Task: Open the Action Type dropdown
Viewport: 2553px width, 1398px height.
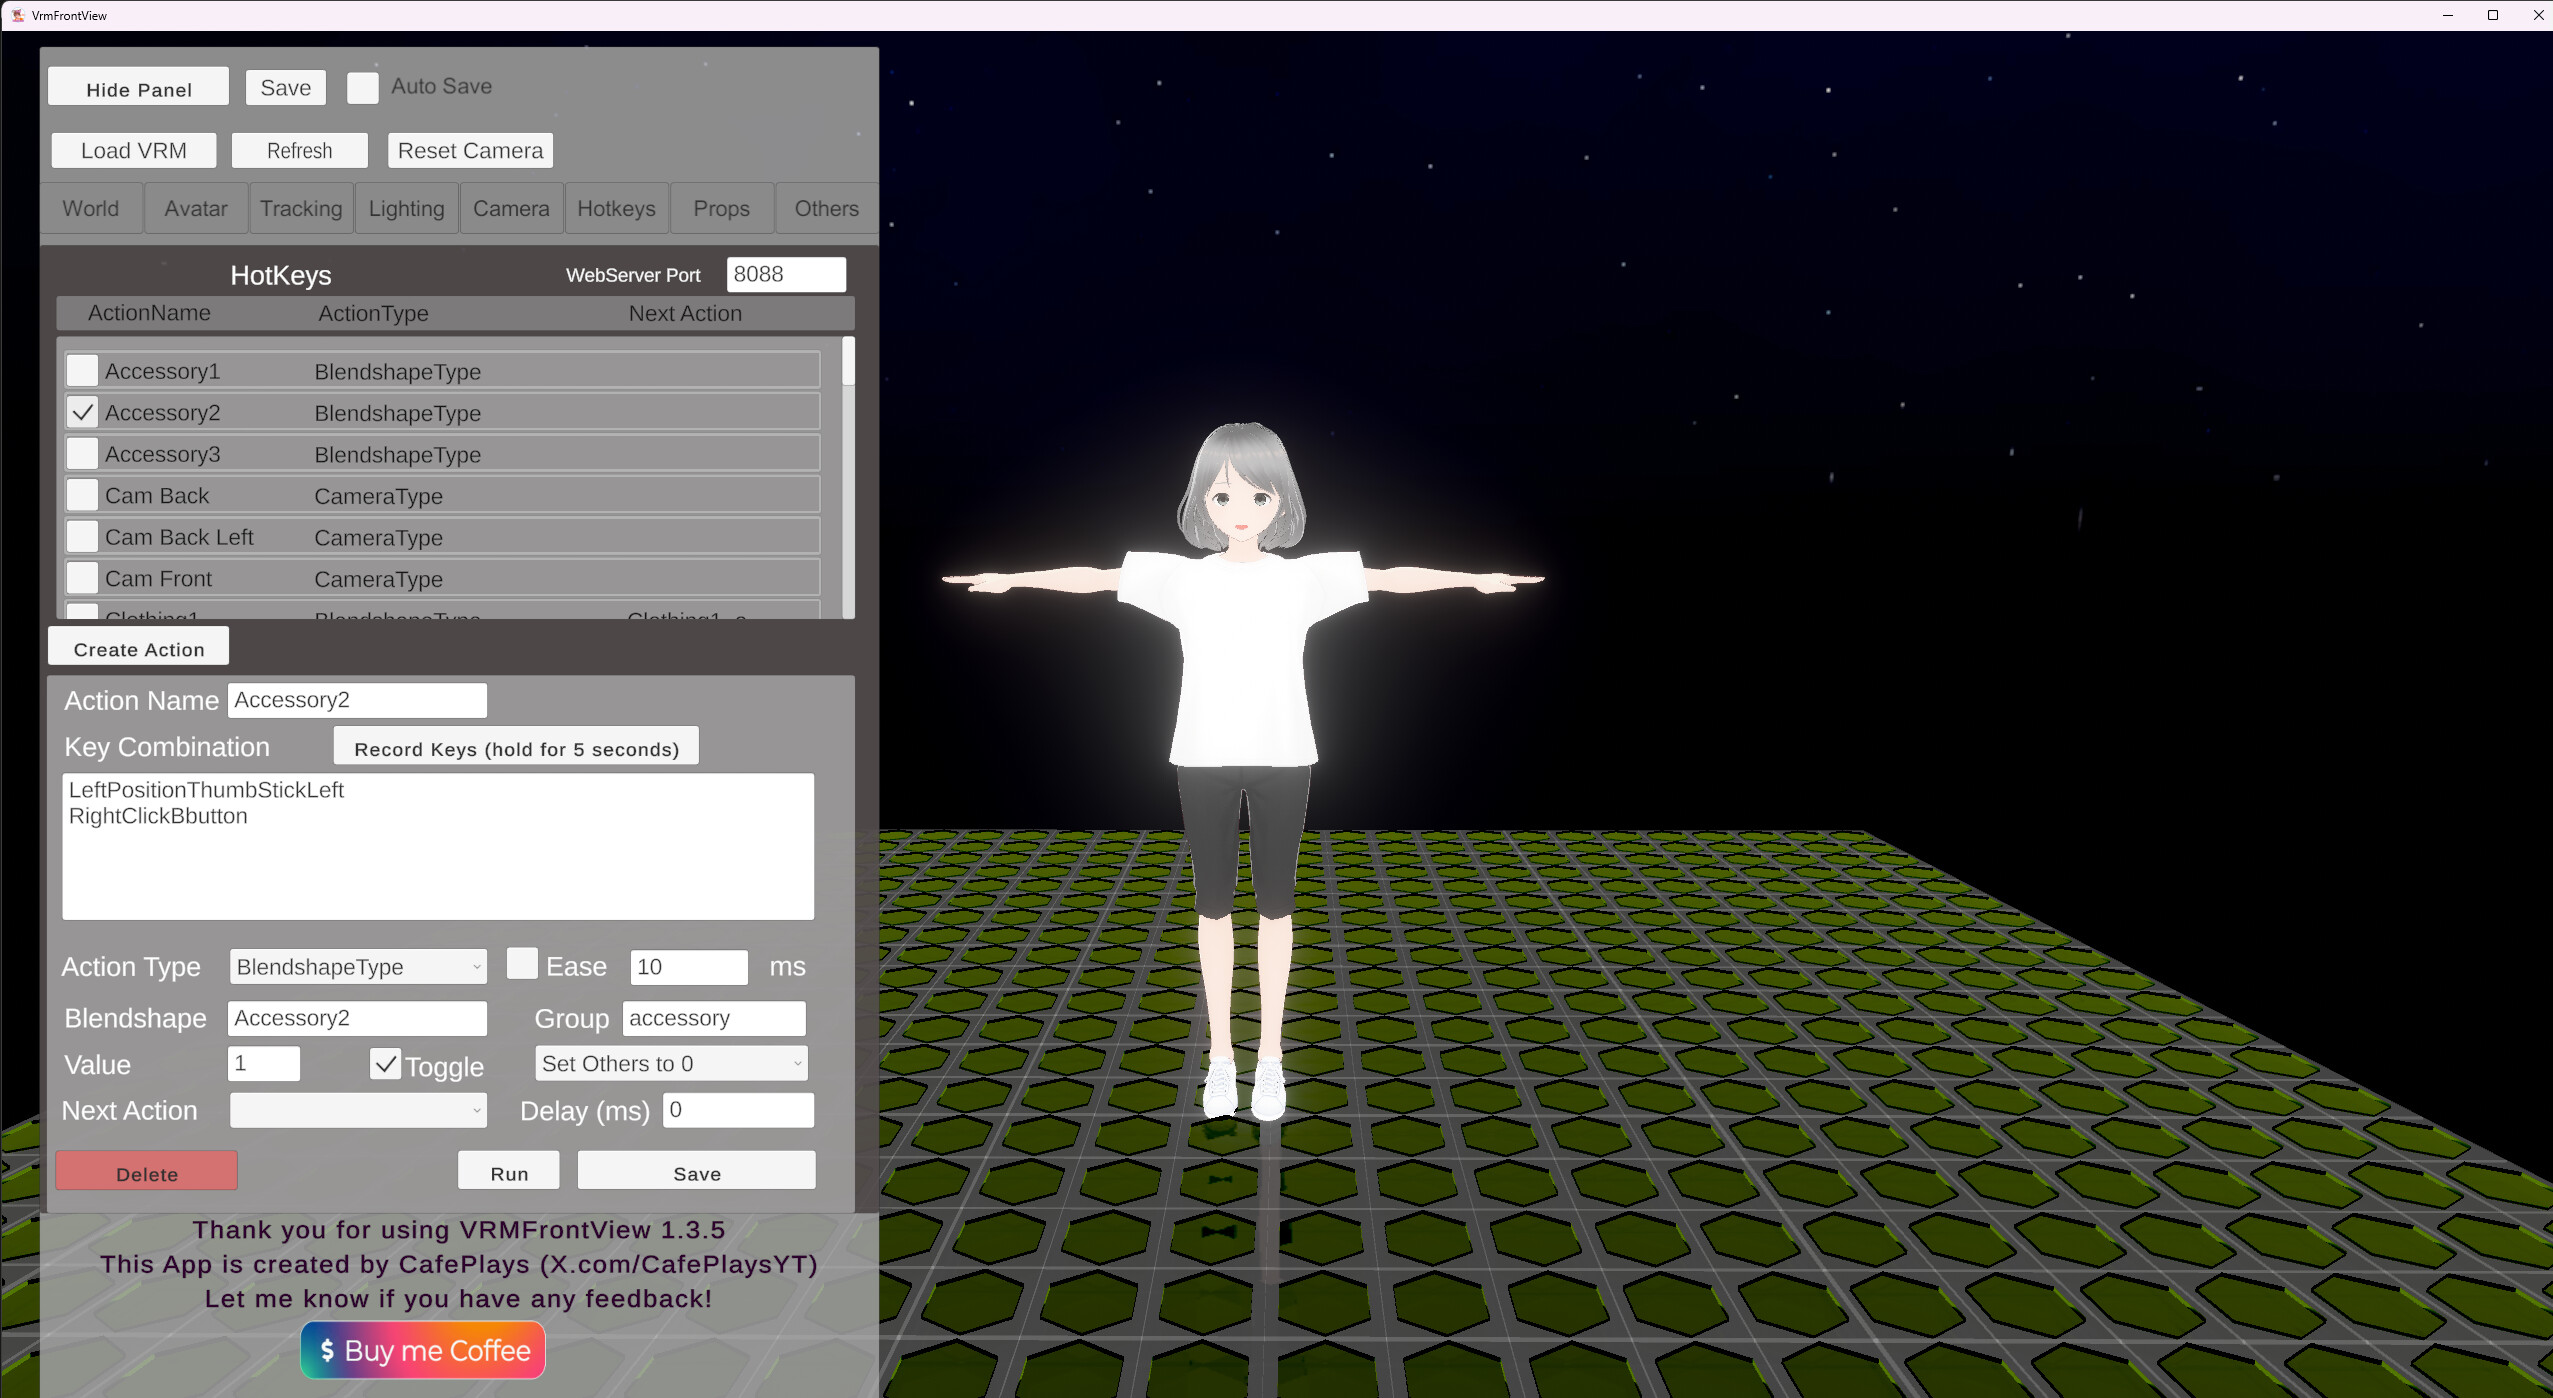Action: [x=356, y=966]
